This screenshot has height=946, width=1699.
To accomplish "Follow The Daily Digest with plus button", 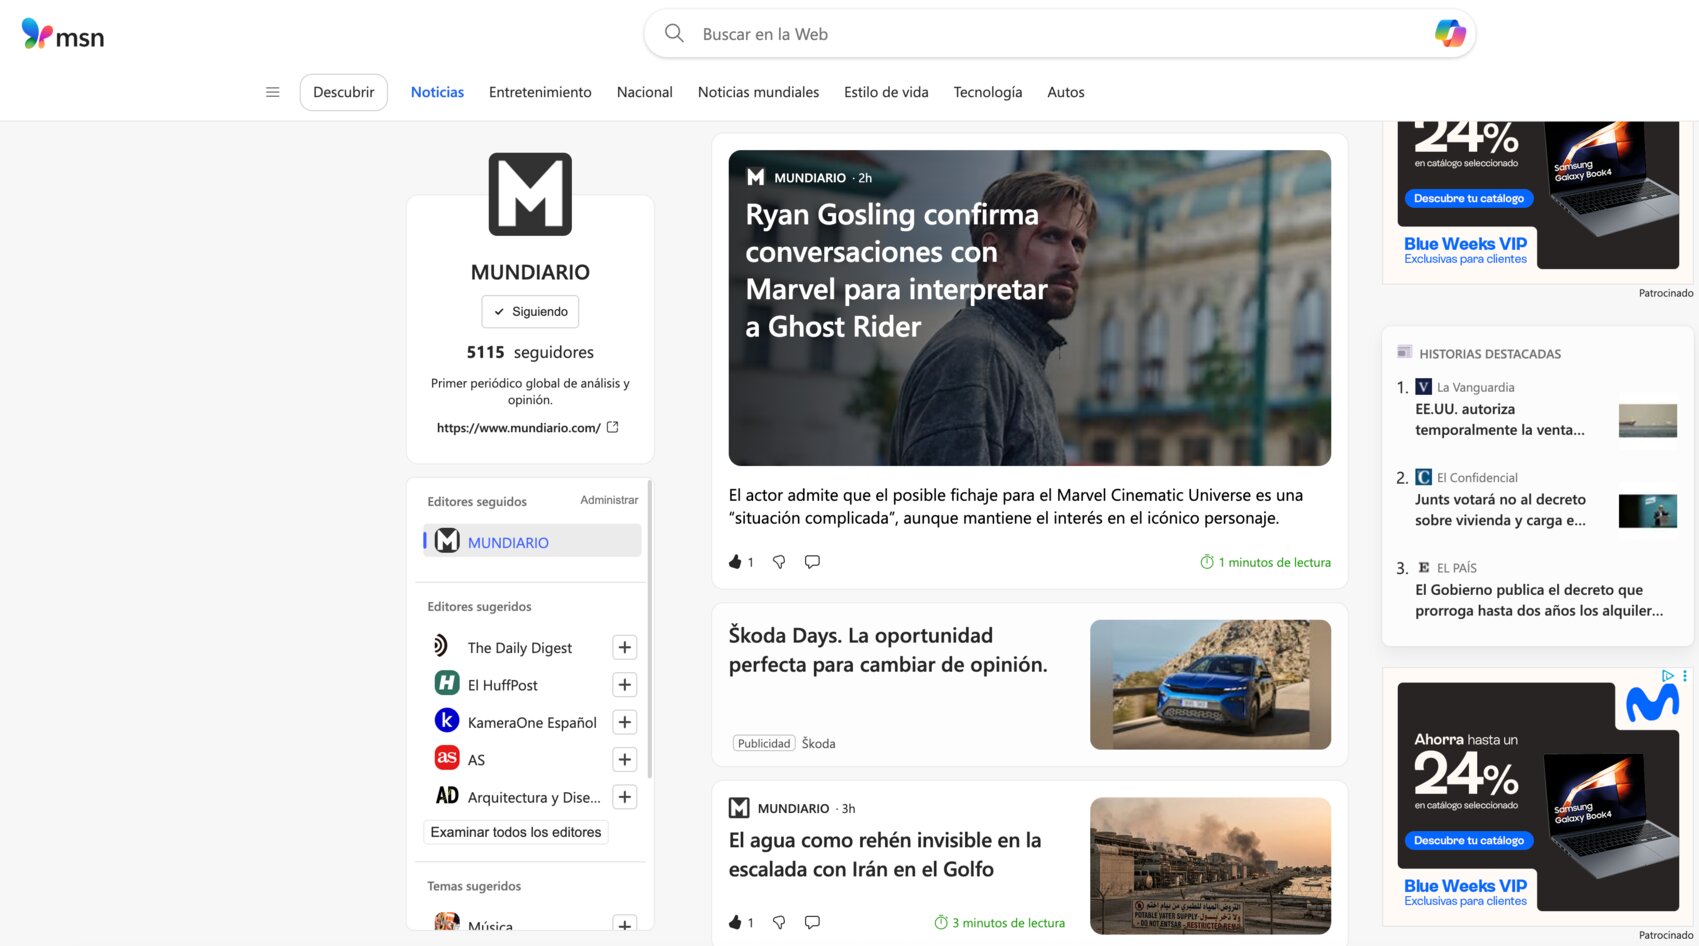I will click(x=624, y=648).
